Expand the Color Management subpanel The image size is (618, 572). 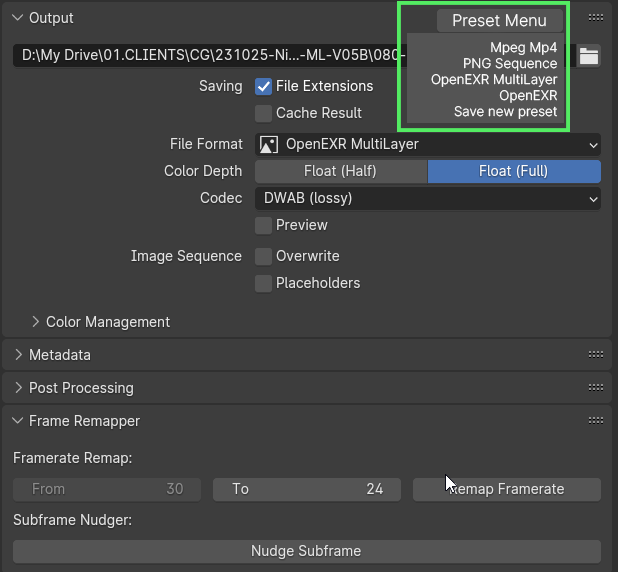35,322
